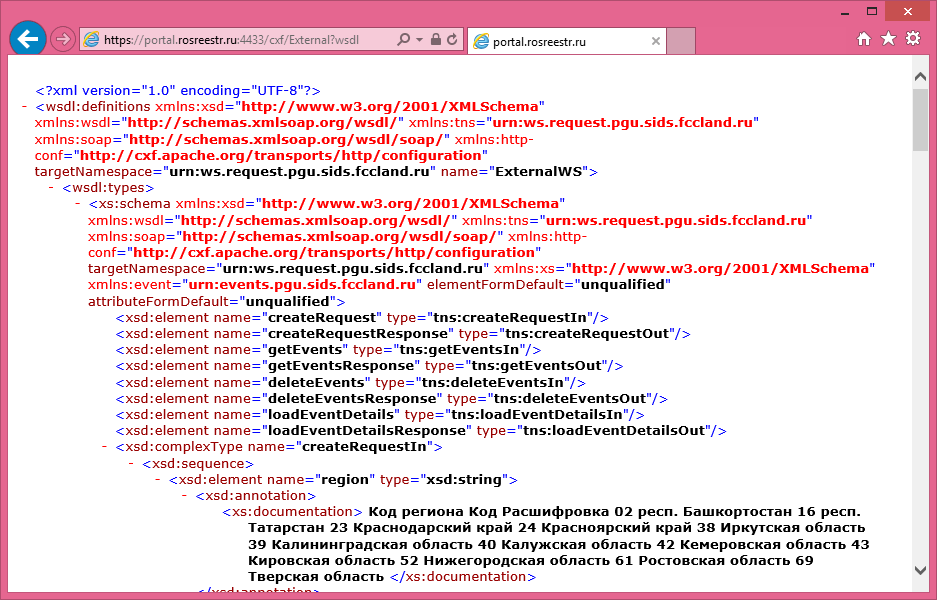The height and width of the screenshot is (600, 937).
Task: Click the vertical scrollbar up arrow
Action: (x=920, y=76)
